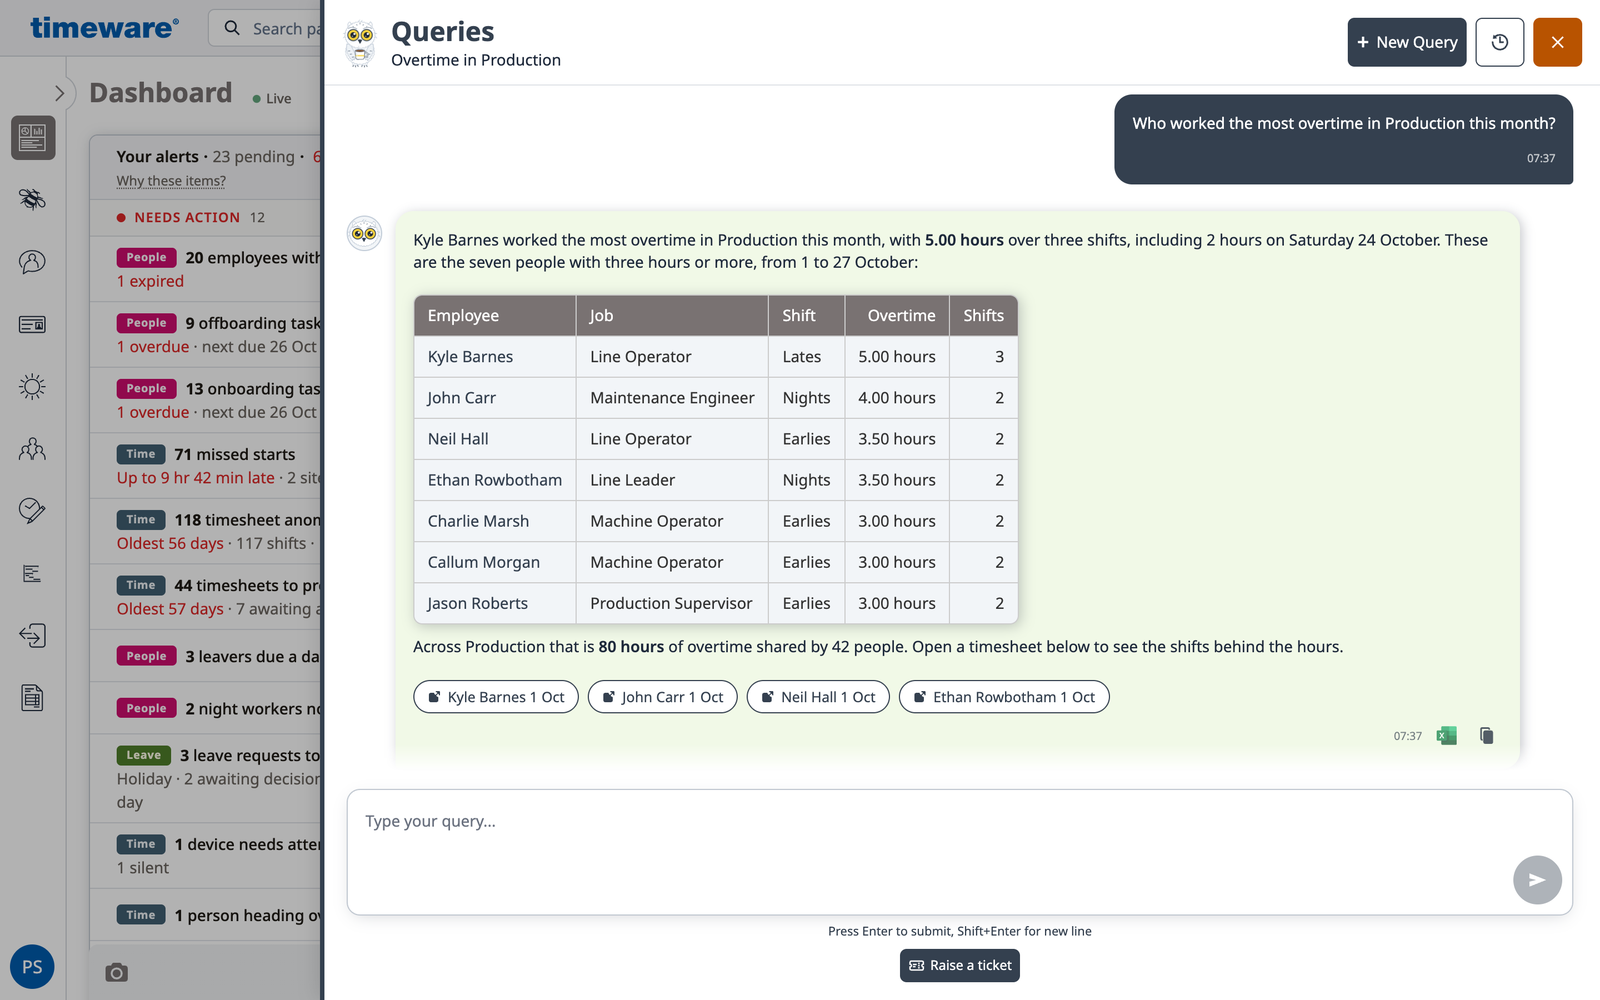The height and width of the screenshot is (1000, 1600).
Task: Click the owl logo in the Queries header
Action: (360, 44)
